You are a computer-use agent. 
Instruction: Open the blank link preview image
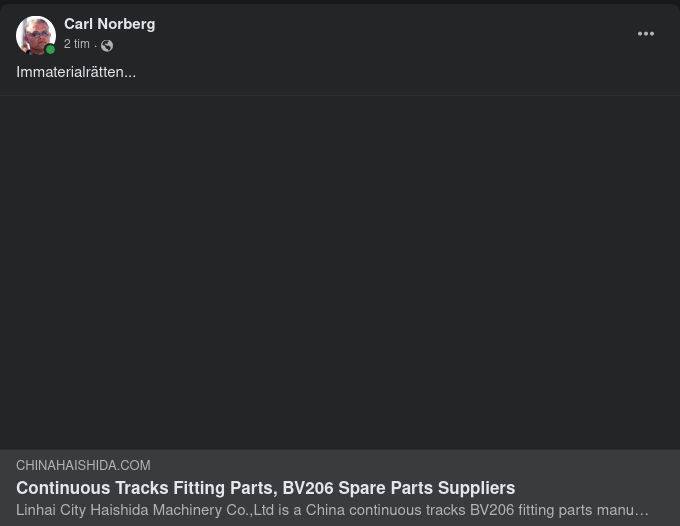pyautogui.click(x=340, y=272)
